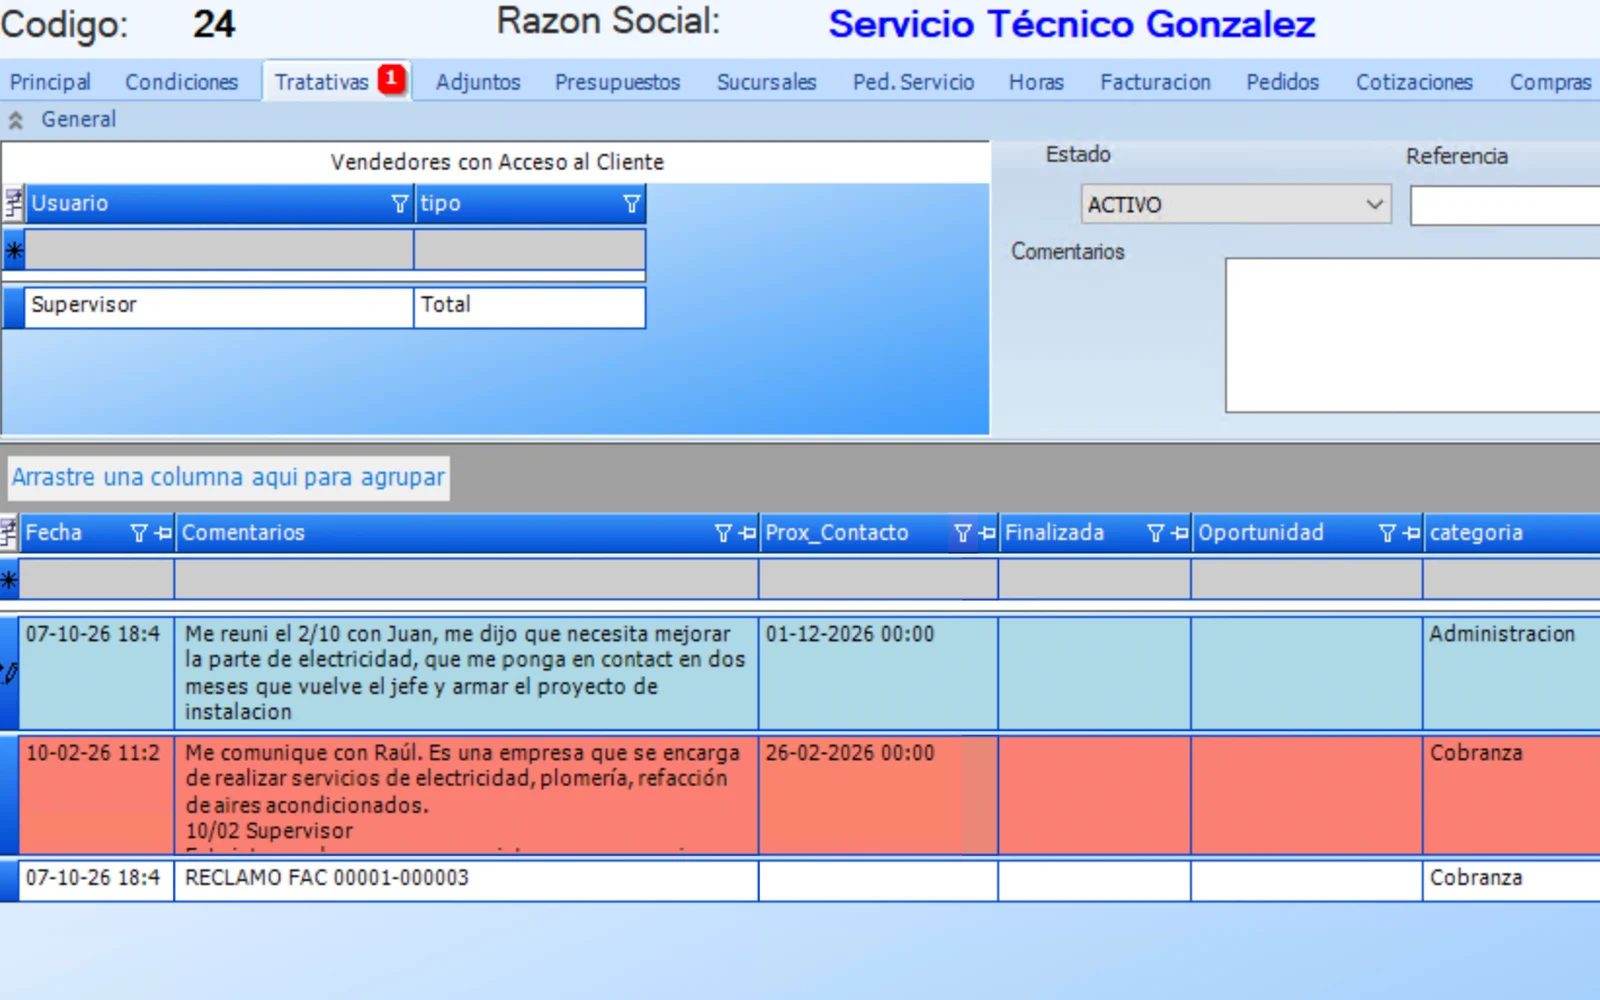Click 'Arrastre una columna aqui para agrupar' area

pyautogui.click(x=228, y=477)
